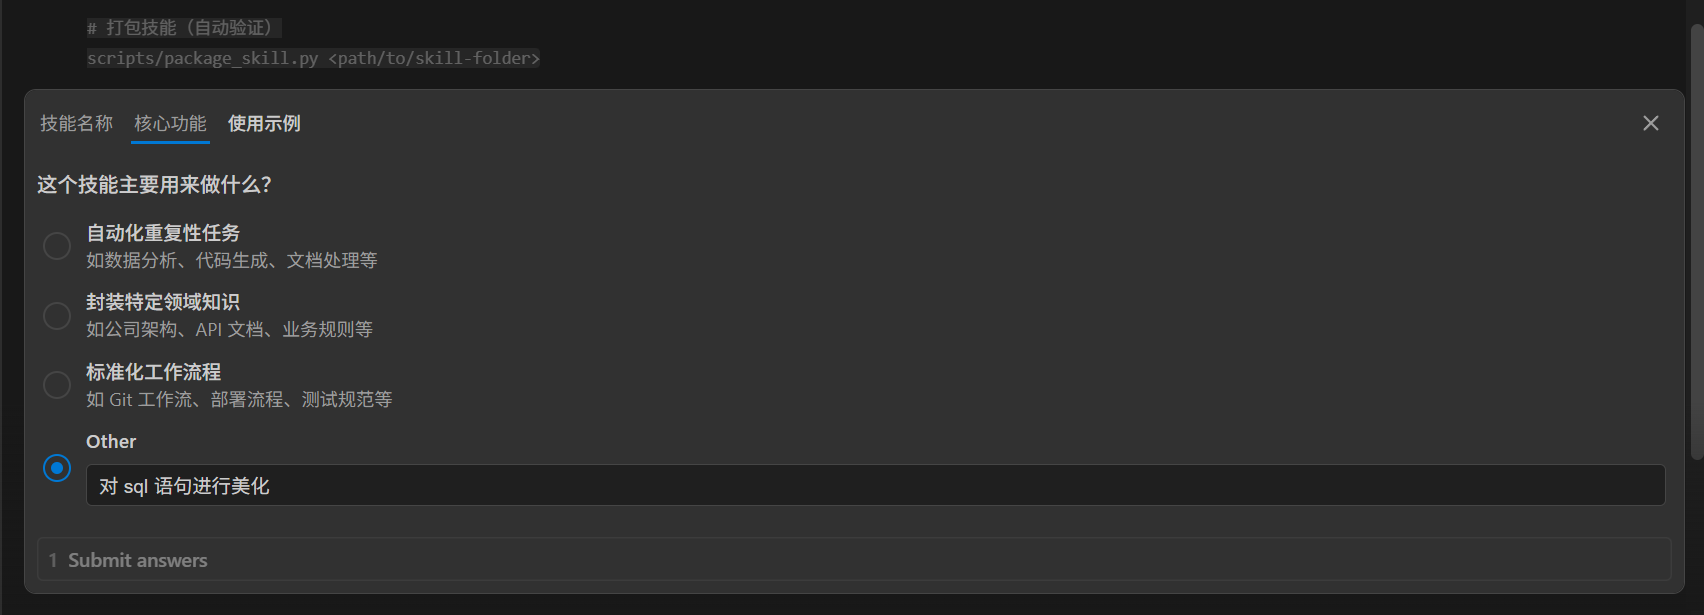Screen dimensions: 1704x615
Task: Click the description 如公司架构、API 文档、业务规则等
Action: click(230, 329)
